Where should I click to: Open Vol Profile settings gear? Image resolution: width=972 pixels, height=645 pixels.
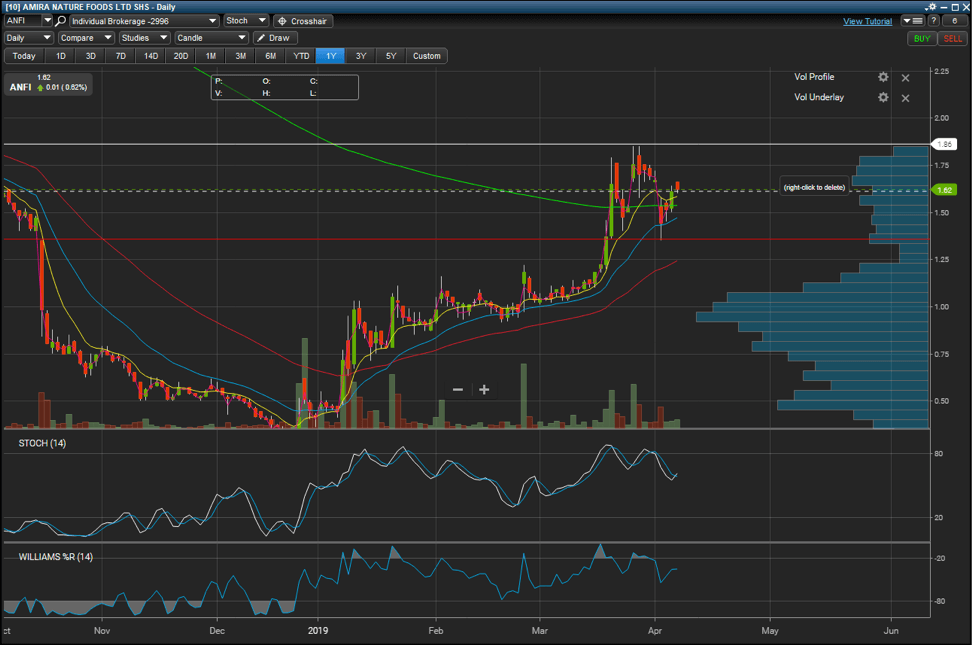coord(883,77)
